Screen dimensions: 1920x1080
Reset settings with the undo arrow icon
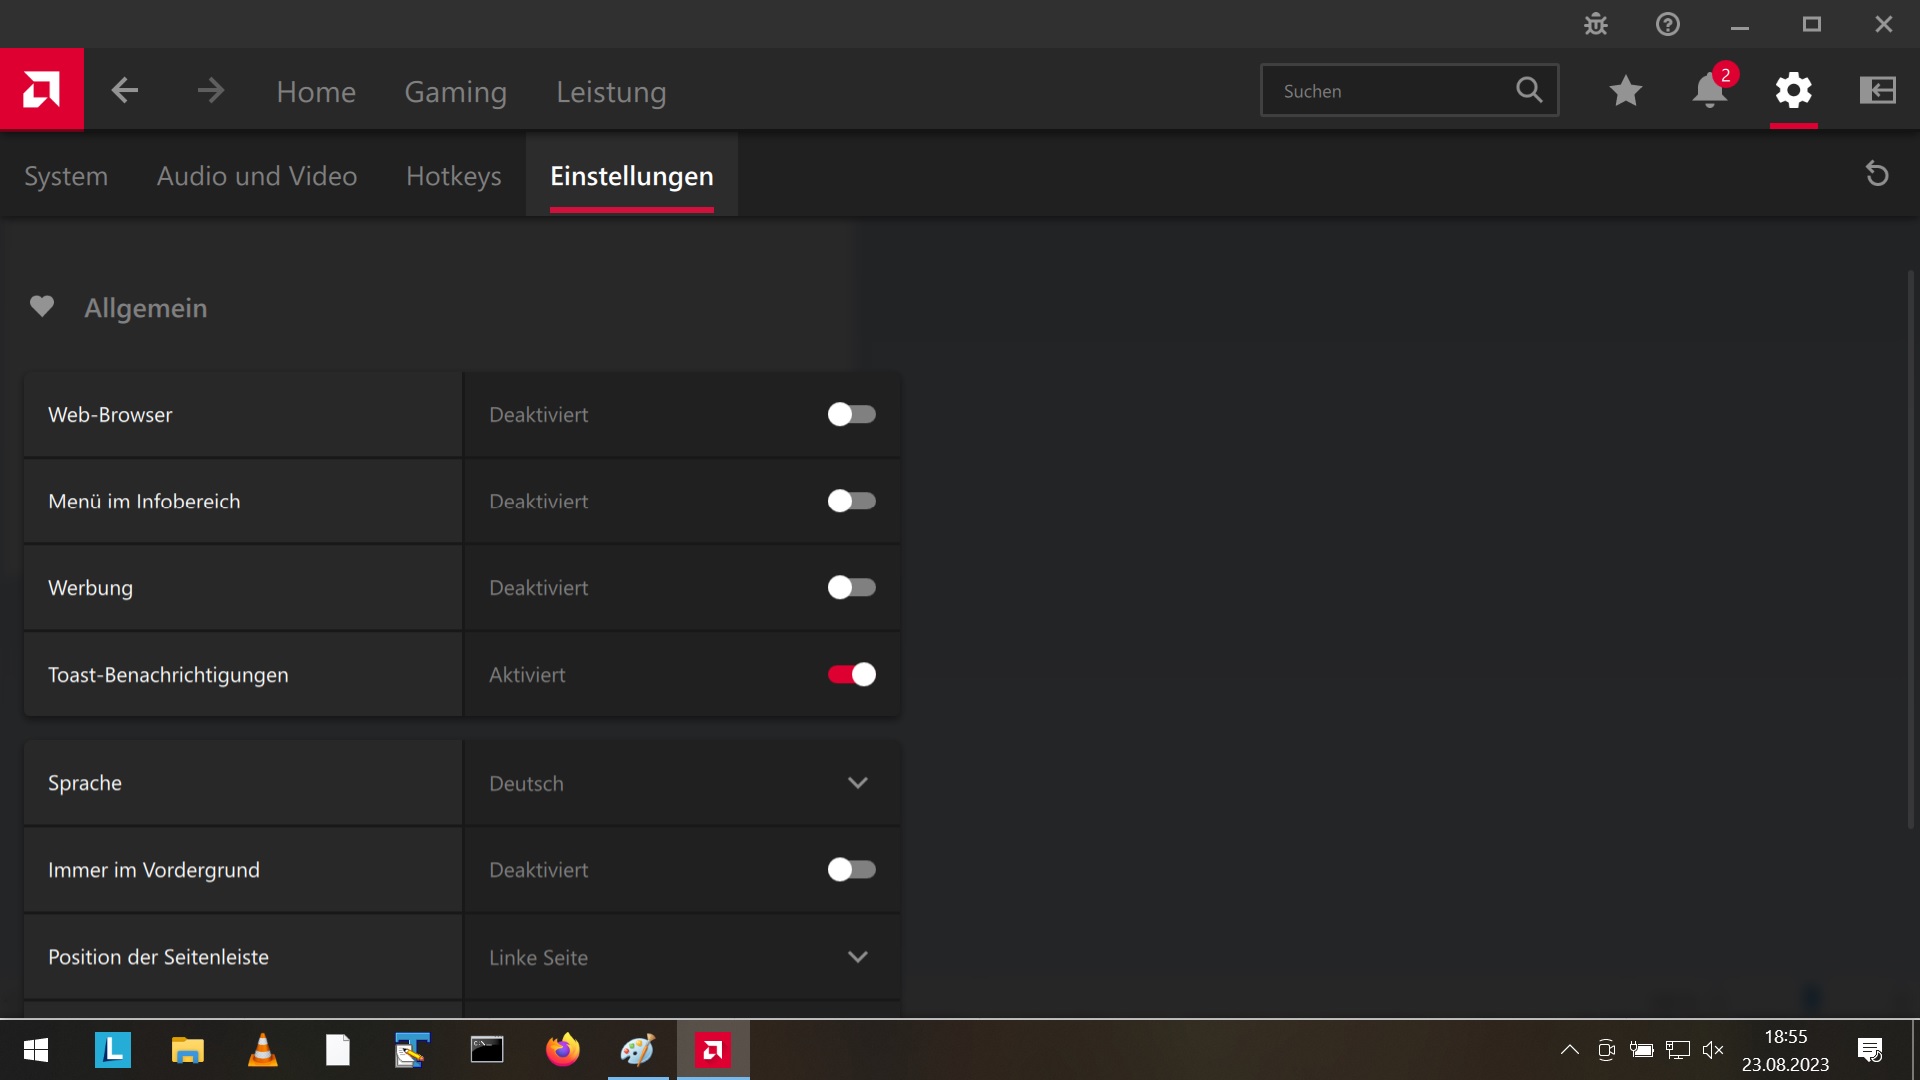tap(1877, 174)
